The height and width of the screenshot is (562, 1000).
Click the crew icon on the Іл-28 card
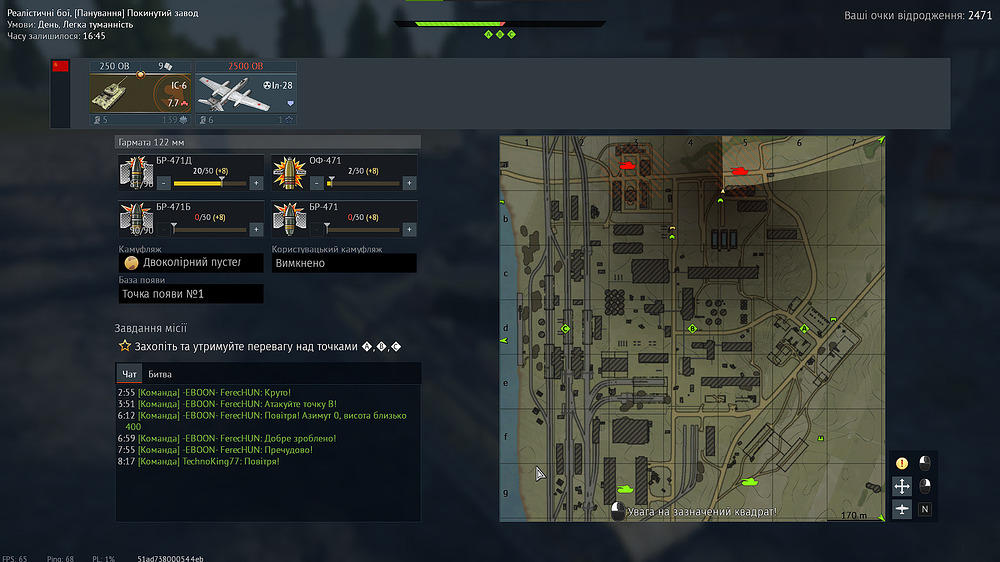click(203, 120)
